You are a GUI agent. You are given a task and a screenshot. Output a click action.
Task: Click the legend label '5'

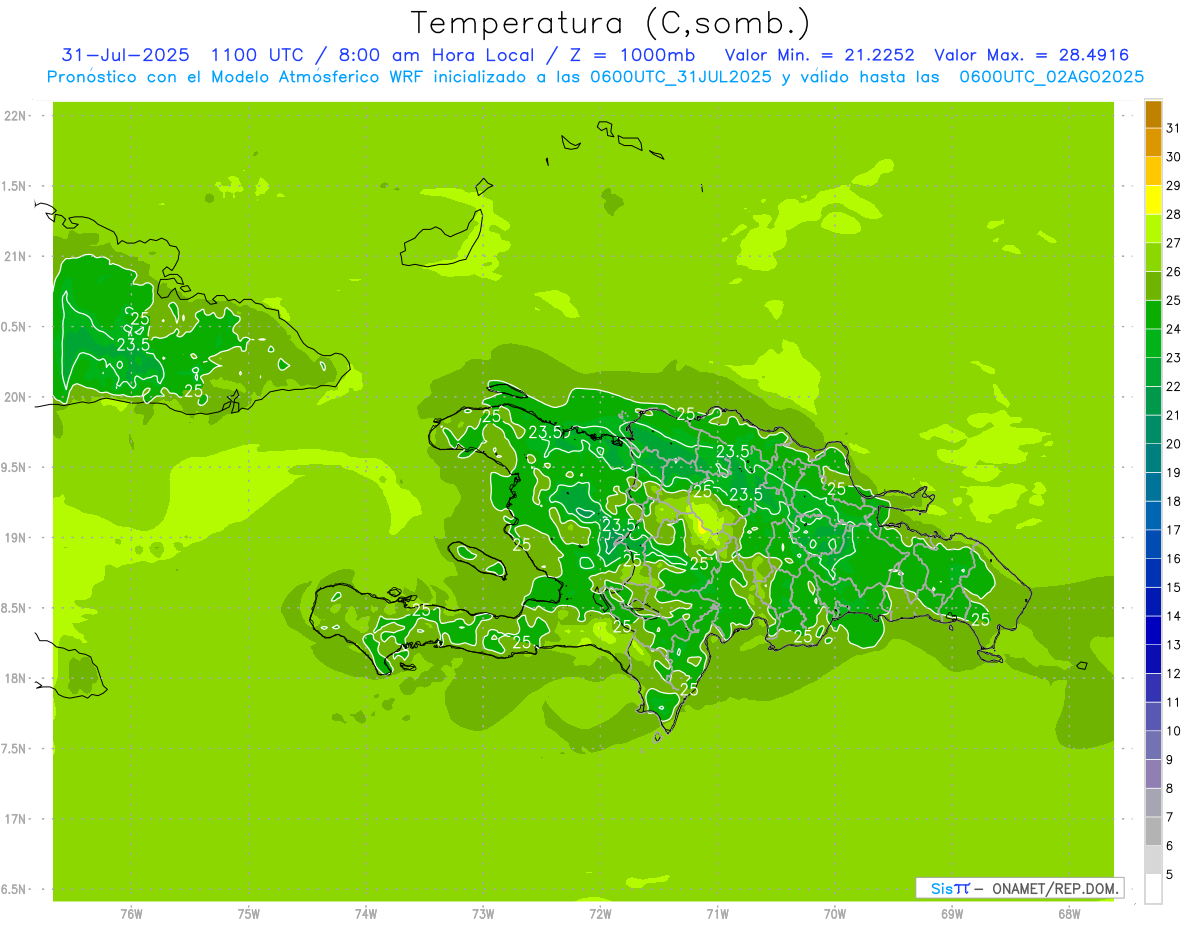tap(1170, 875)
